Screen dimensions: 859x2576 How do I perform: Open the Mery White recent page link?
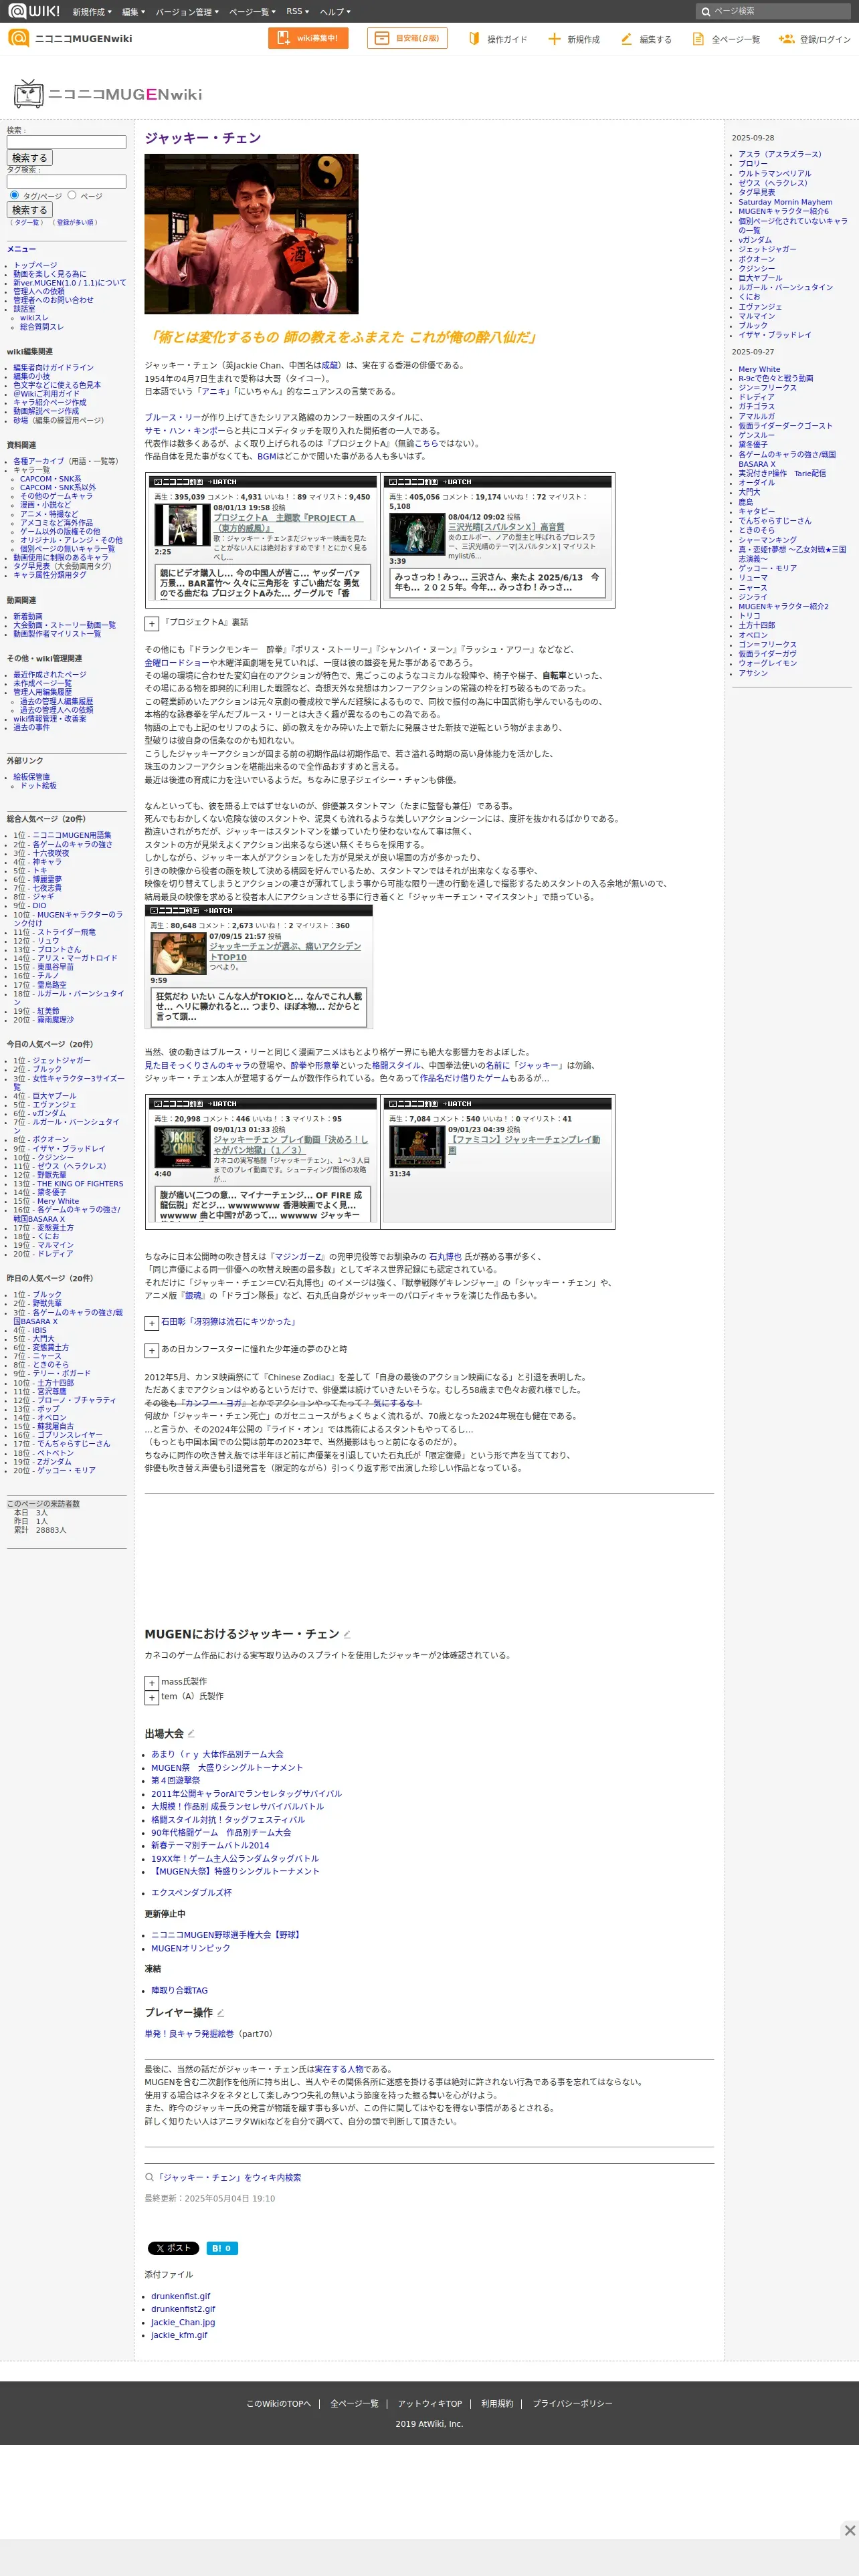[x=759, y=369]
